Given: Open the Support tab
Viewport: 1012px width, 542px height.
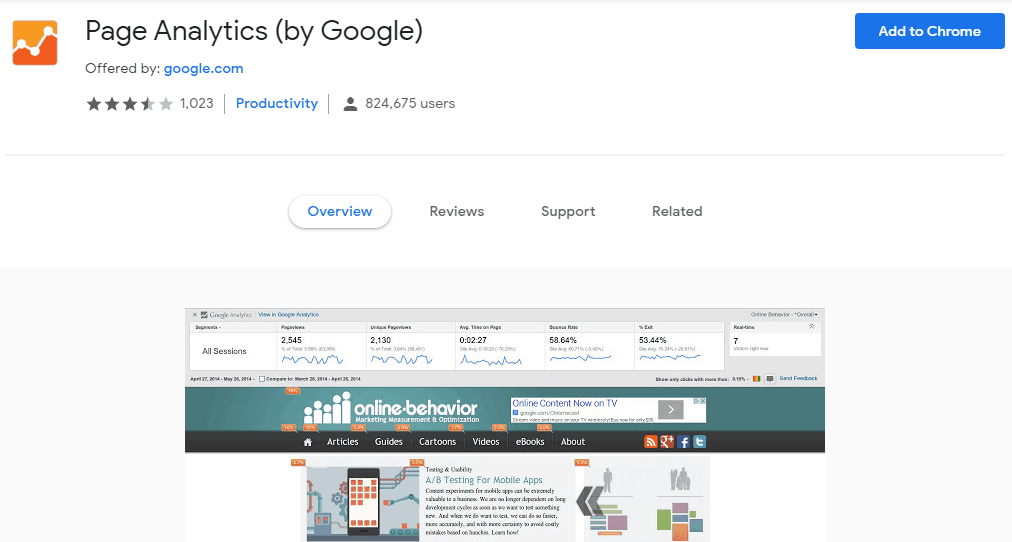Looking at the screenshot, I should tap(568, 212).
